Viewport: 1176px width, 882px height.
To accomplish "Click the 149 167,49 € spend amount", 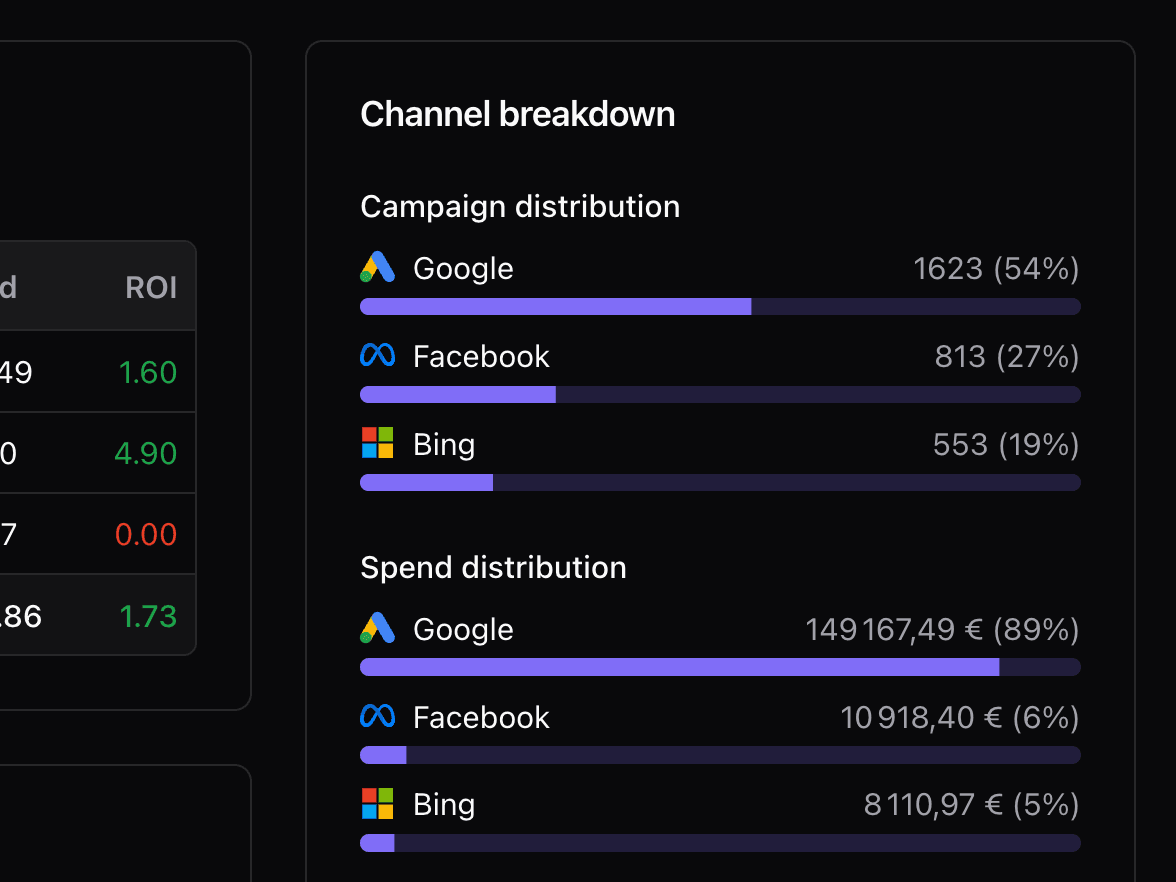I will click(x=941, y=629).
